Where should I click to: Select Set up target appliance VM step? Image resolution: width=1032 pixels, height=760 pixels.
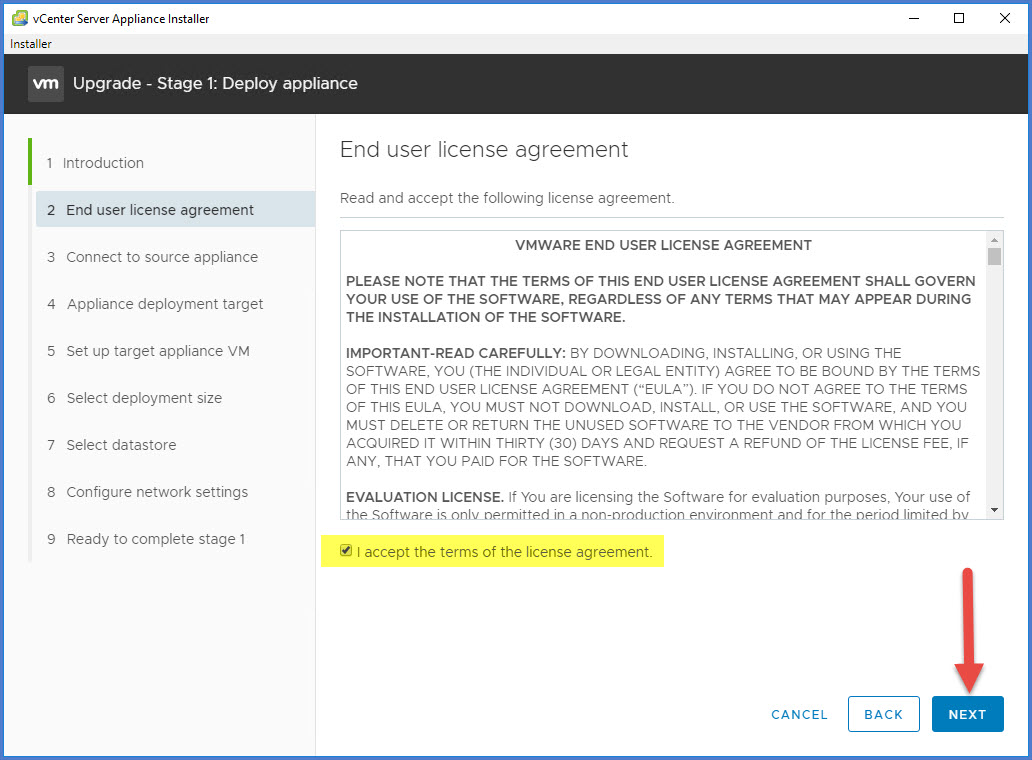(x=158, y=351)
